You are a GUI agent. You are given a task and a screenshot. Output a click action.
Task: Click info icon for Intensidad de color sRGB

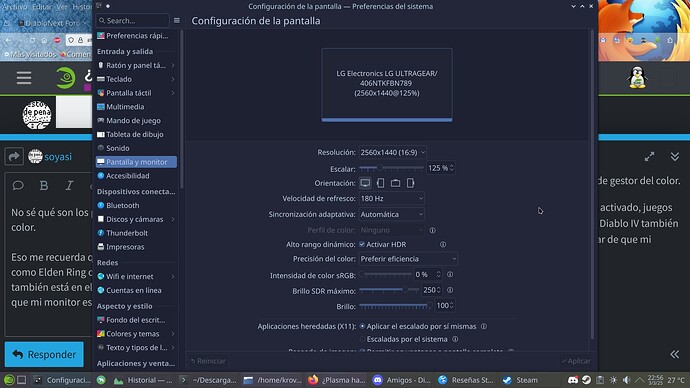[x=450, y=274]
